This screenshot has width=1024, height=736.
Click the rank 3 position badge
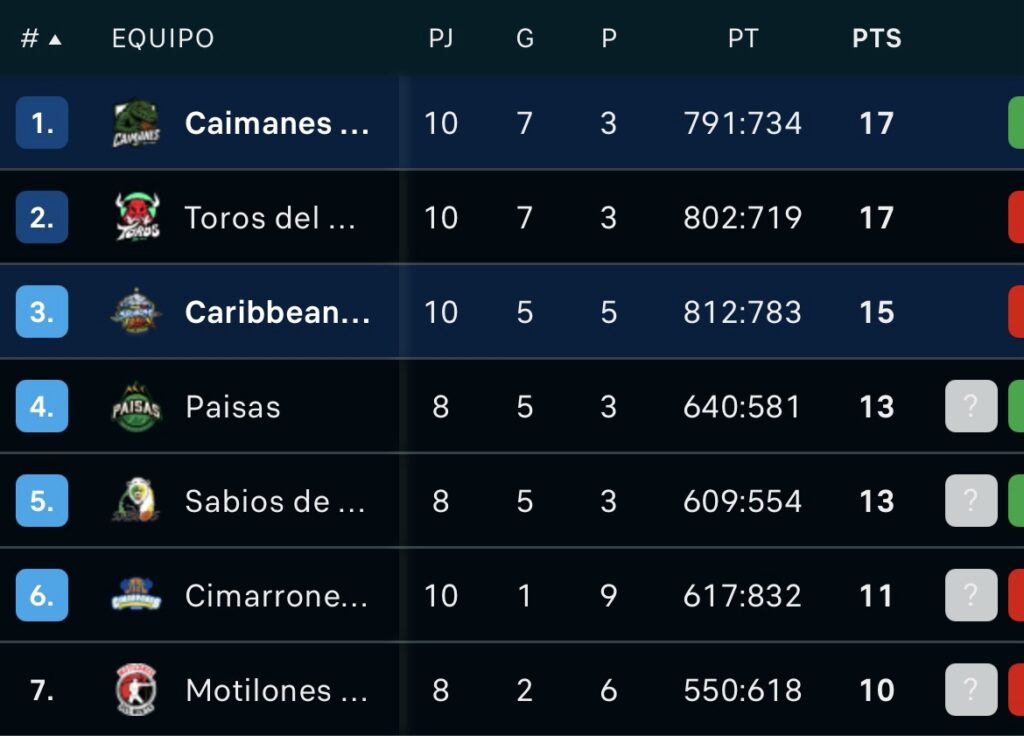pos(42,312)
